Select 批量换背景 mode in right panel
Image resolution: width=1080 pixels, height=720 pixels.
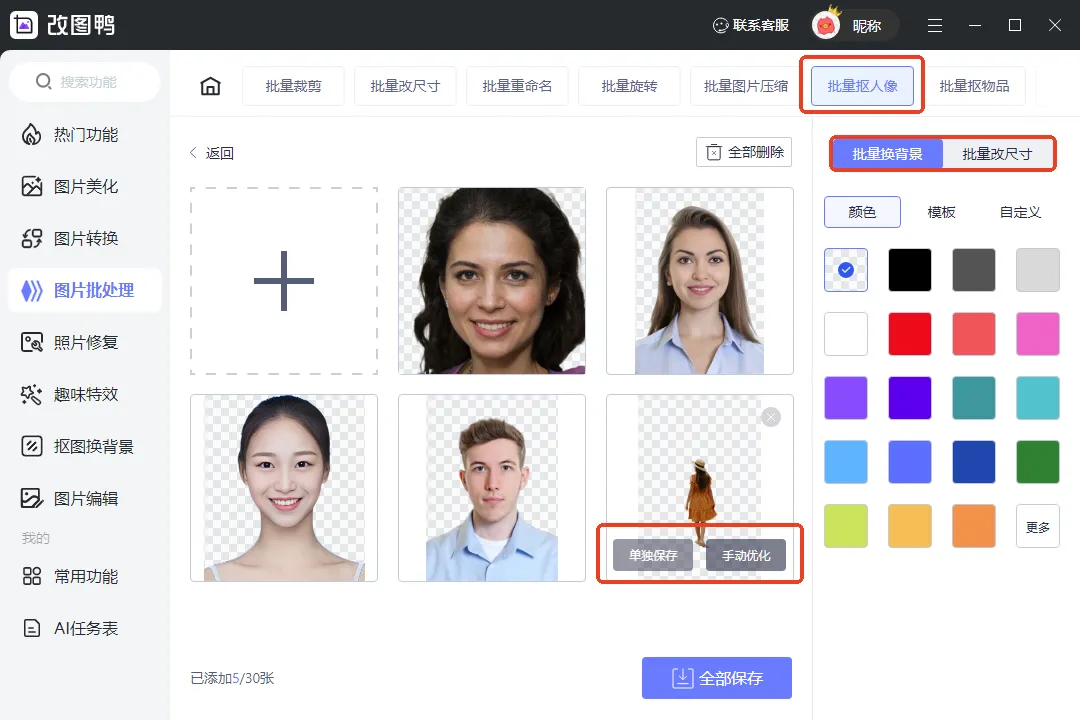tap(887, 154)
